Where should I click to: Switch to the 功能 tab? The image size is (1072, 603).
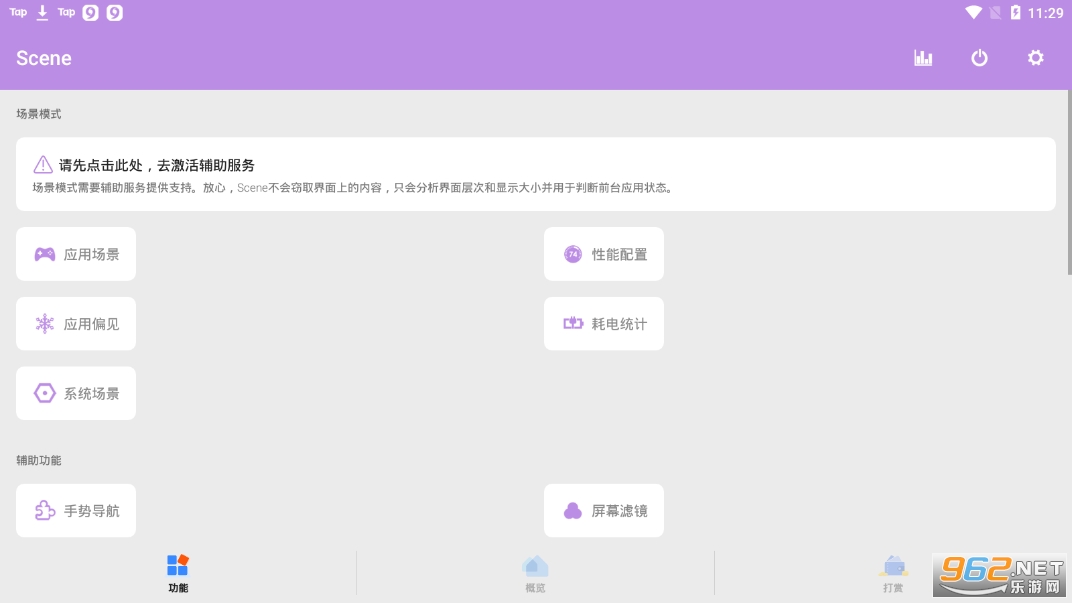[x=178, y=574]
